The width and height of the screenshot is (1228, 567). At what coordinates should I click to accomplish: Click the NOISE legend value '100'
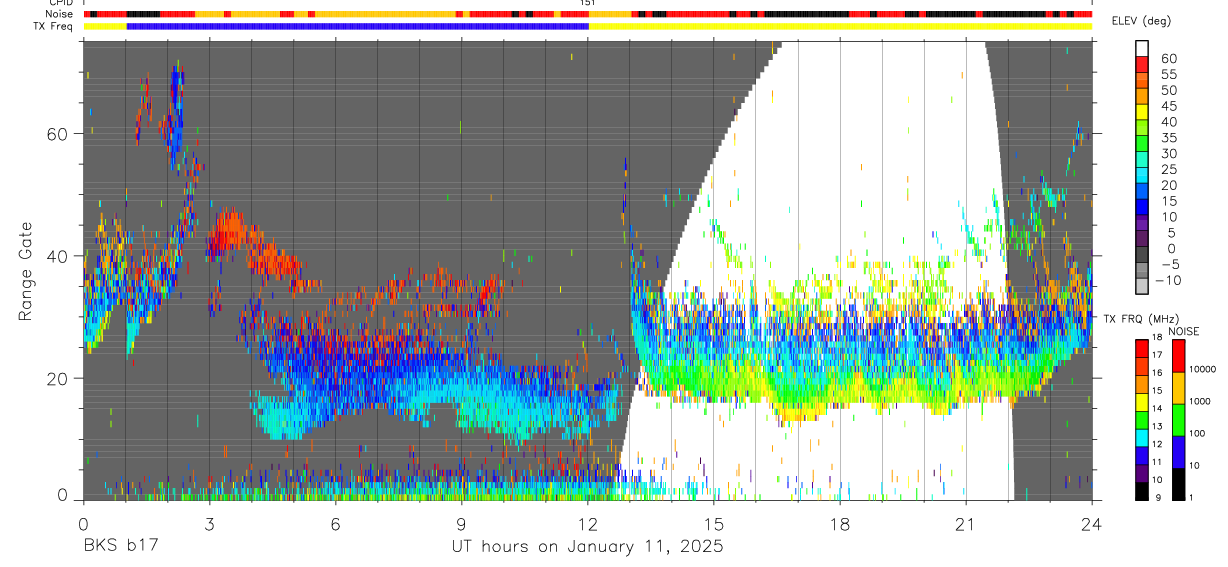click(x=1198, y=433)
